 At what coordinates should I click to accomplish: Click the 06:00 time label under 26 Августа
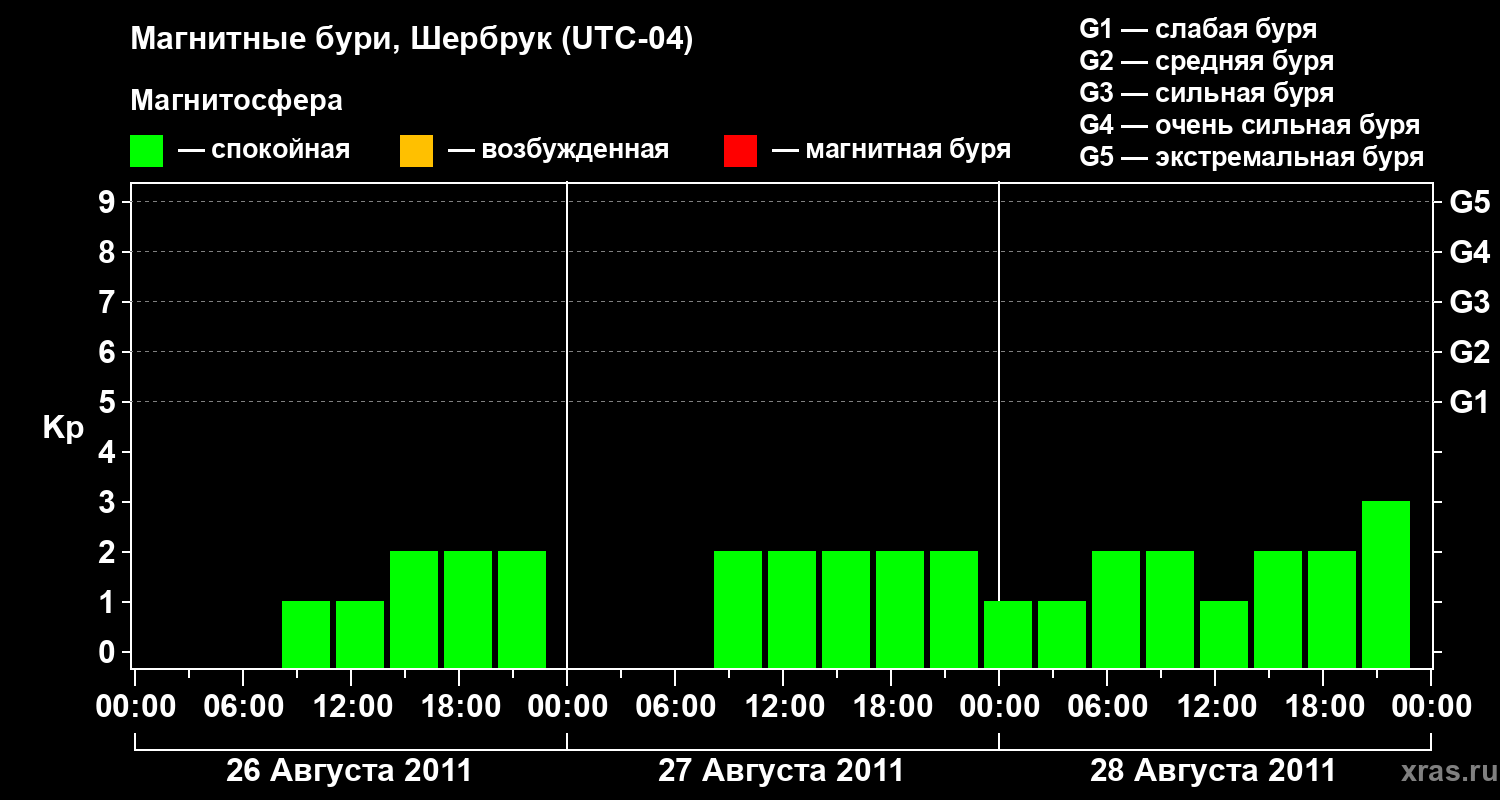click(x=243, y=707)
